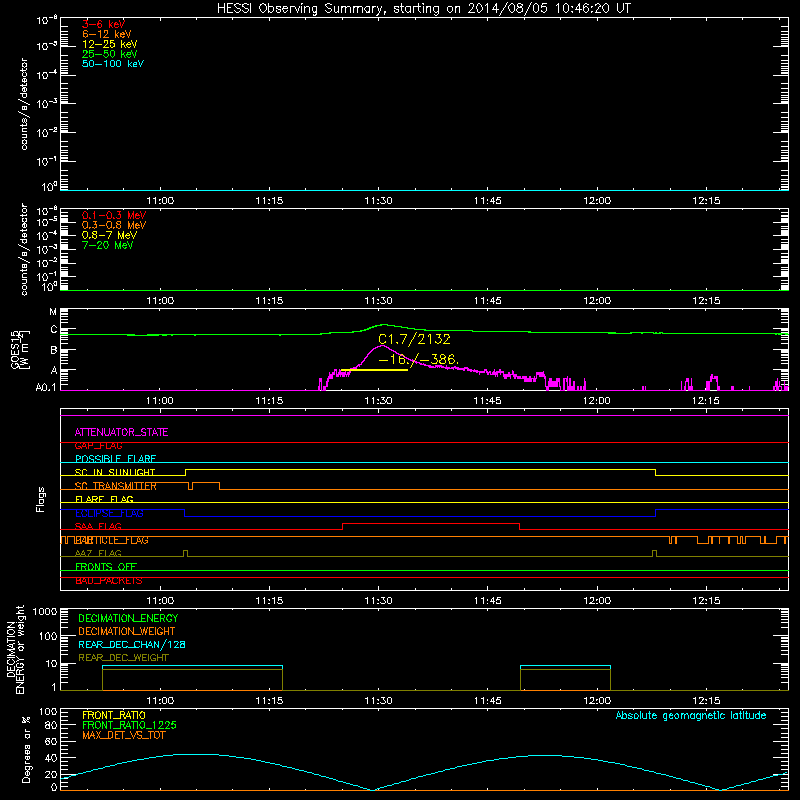Click the 12:00 tick label under the GOES panel

click(x=597, y=401)
